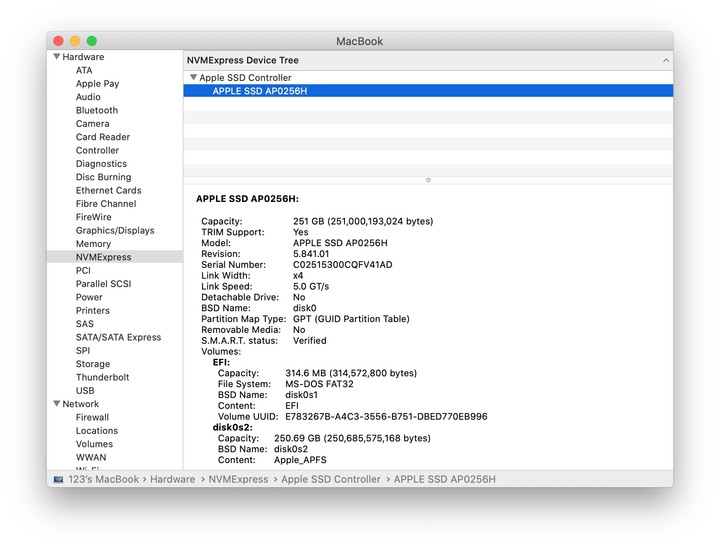Screen dimensions: 720x549
Task: Click APPLE SSD AP0256H in path bar
Action: click(444, 479)
